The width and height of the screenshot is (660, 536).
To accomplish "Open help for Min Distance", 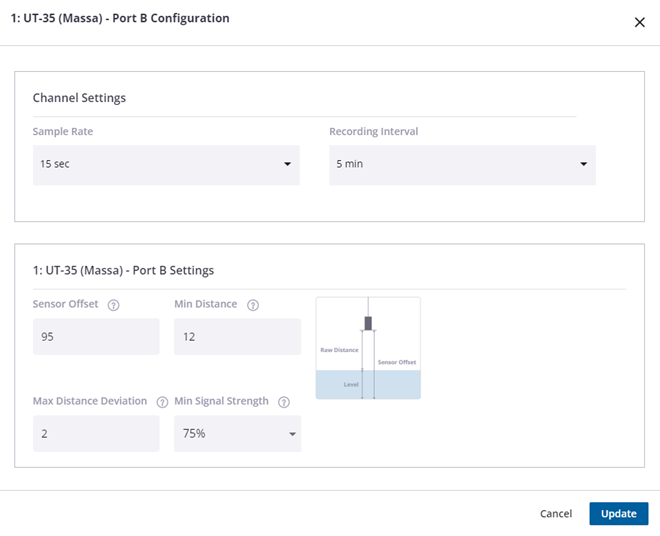I will tap(253, 305).
